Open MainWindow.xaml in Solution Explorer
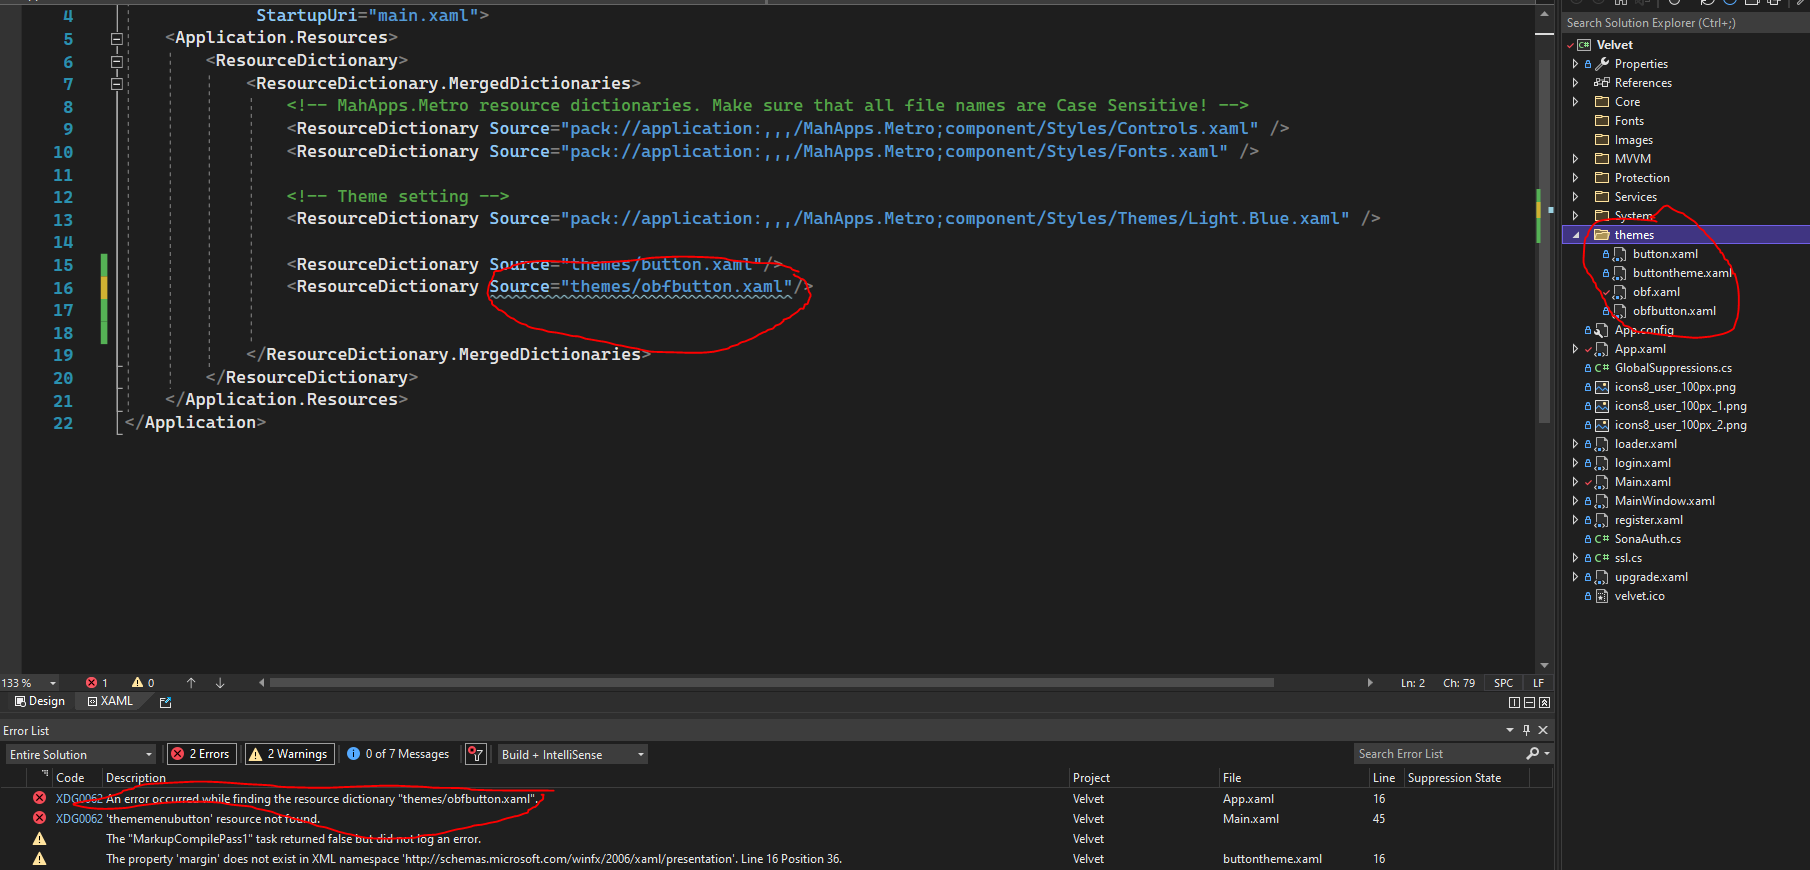 click(x=1664, y=501)
